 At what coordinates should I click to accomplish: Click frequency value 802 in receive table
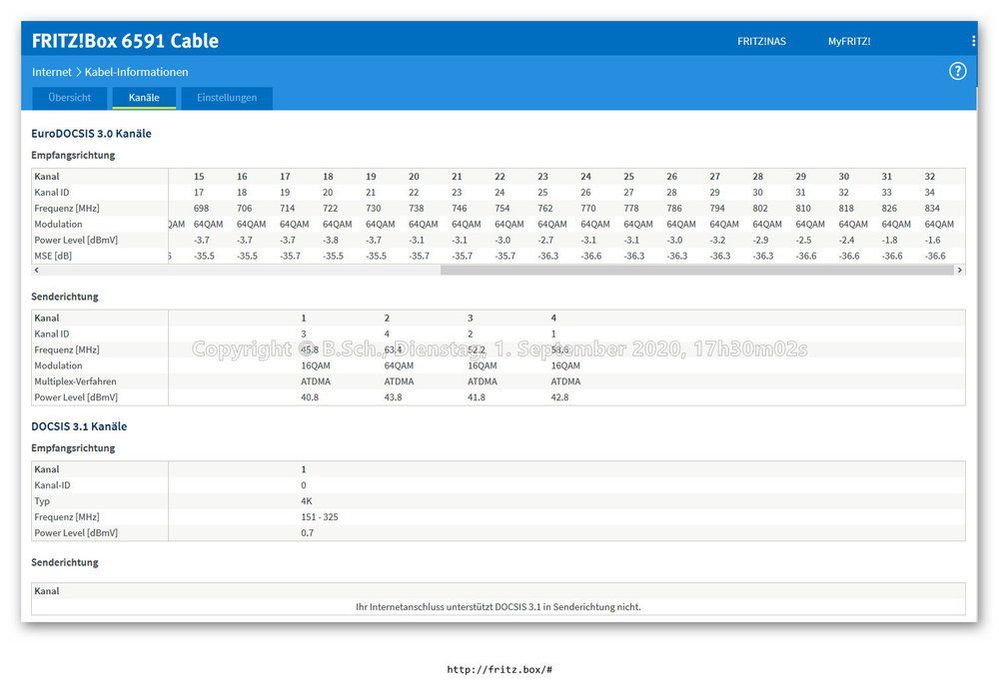760,208
